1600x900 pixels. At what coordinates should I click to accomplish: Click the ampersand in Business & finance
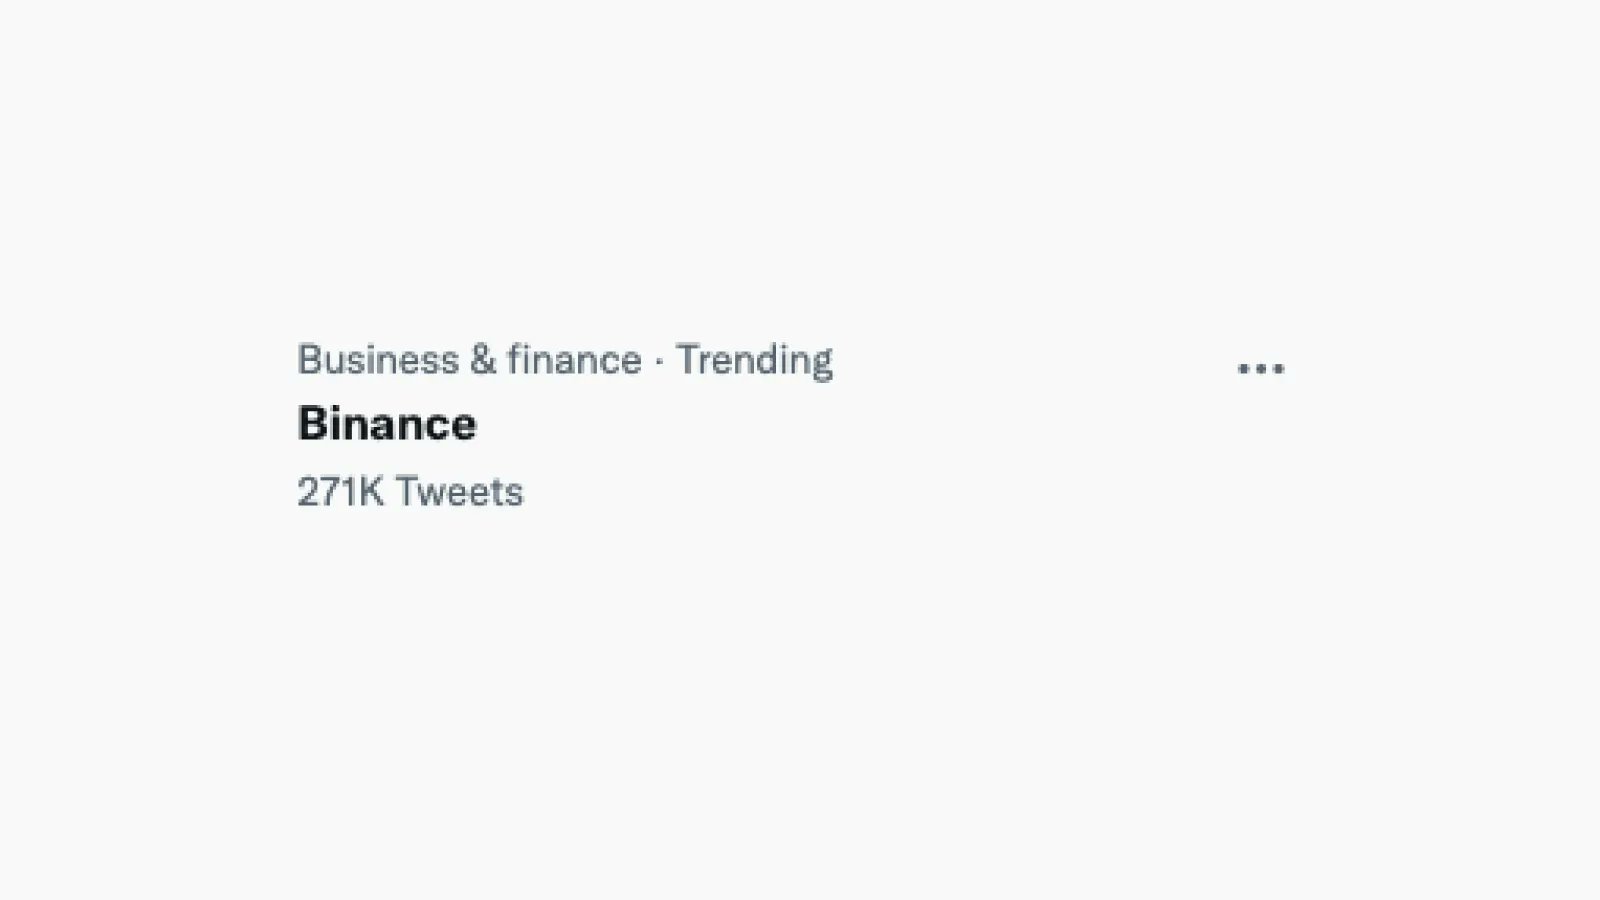click(x=483, y=360)
